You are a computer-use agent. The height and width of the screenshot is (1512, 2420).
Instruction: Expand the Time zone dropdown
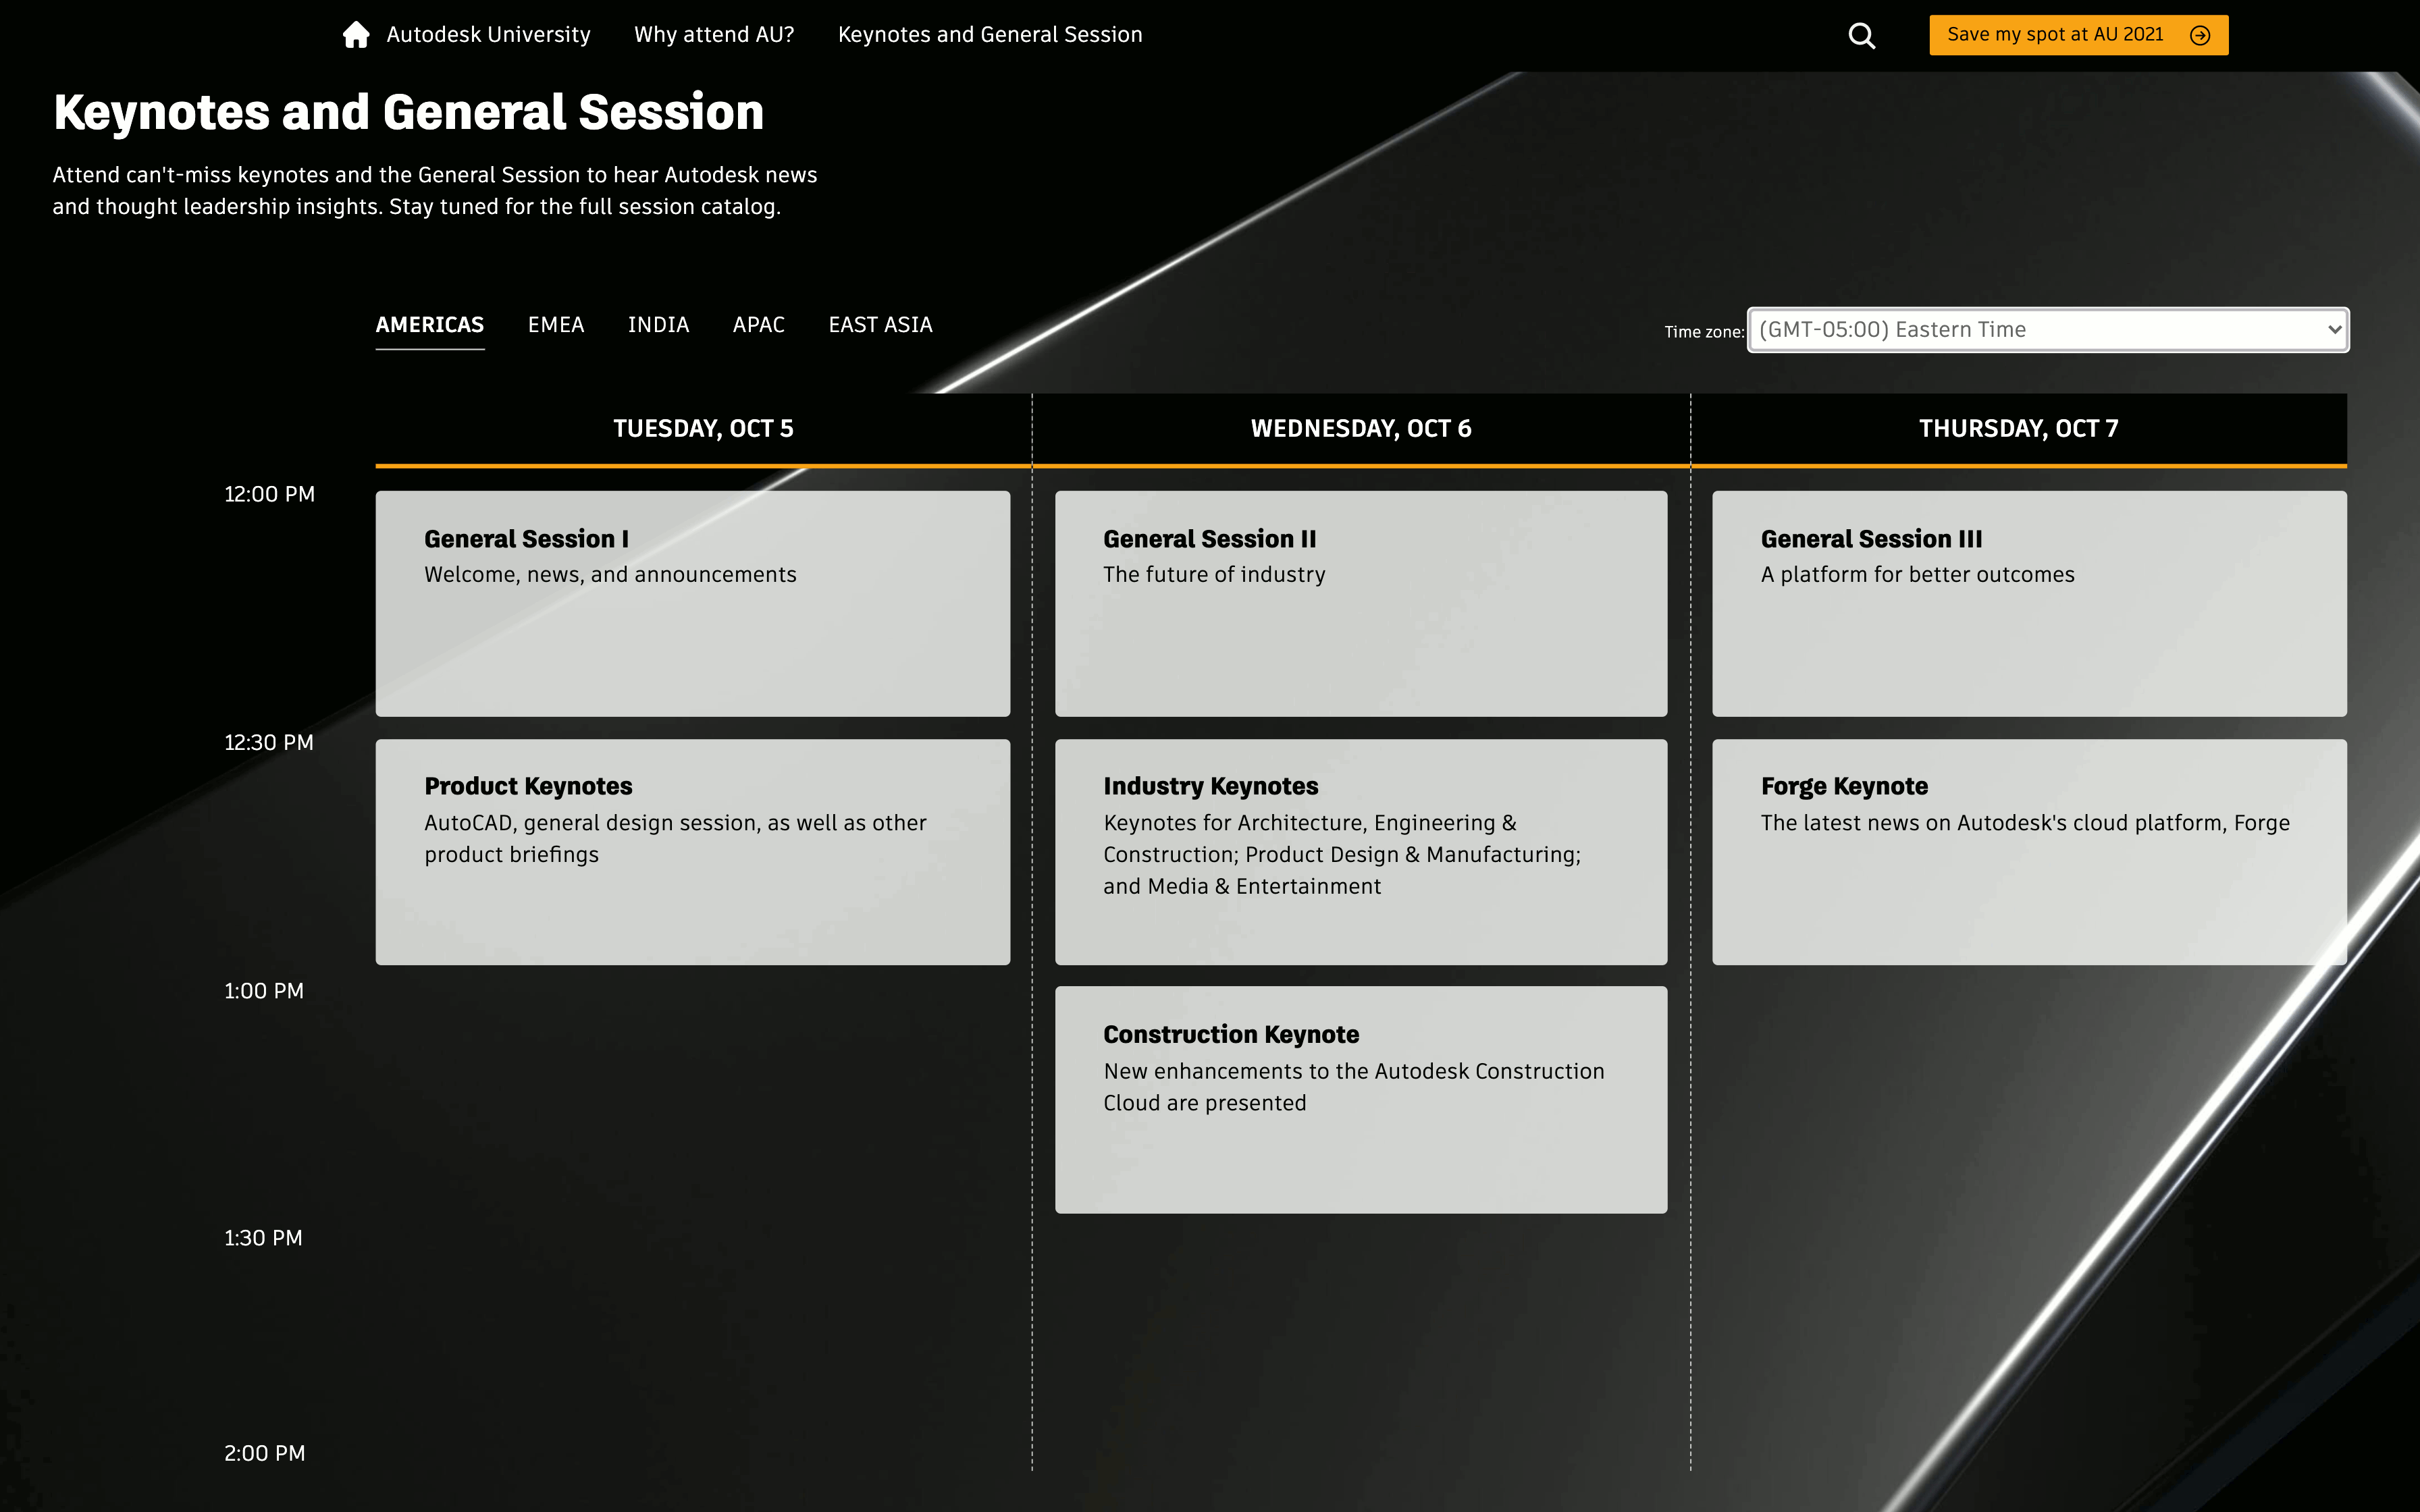[2047, 330]
